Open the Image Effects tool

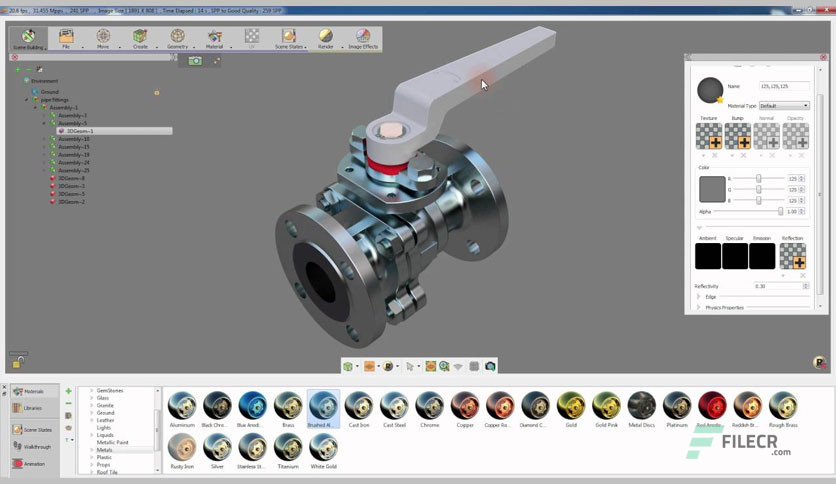click(363, 38)
